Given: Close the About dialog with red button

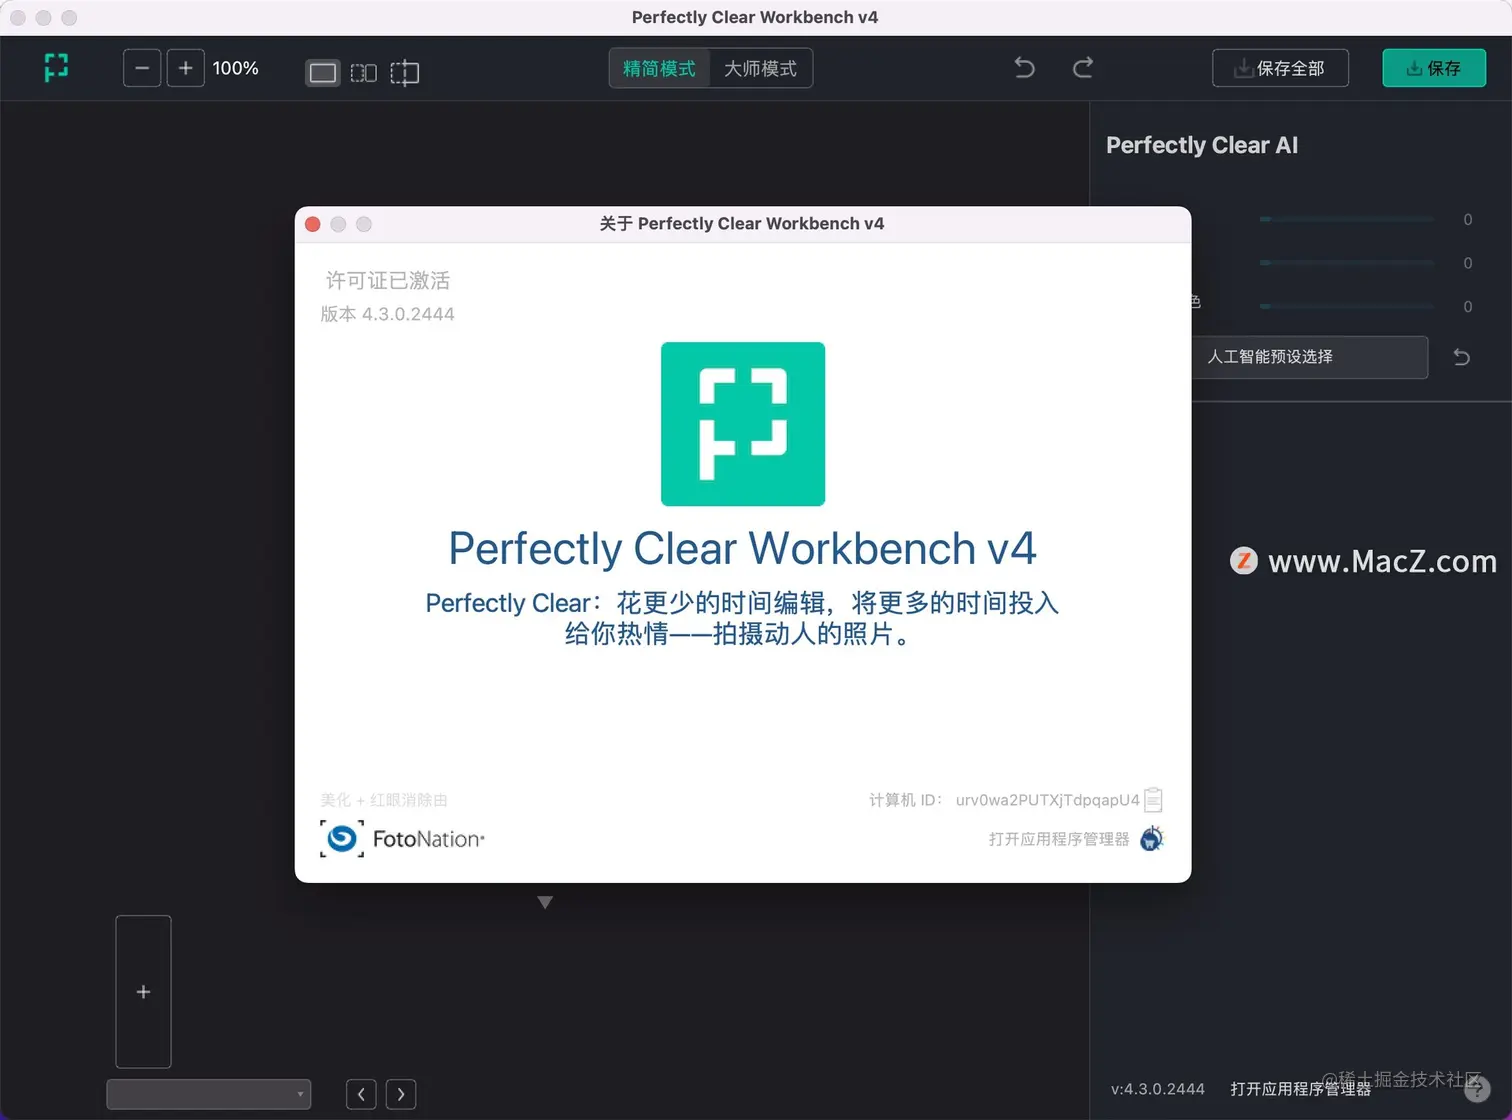Looking at the screenshot, I should (312, 224).
